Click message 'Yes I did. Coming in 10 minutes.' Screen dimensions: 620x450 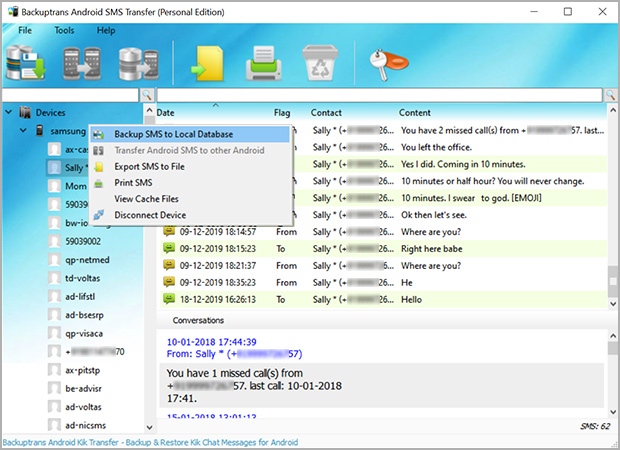[463, 164]
